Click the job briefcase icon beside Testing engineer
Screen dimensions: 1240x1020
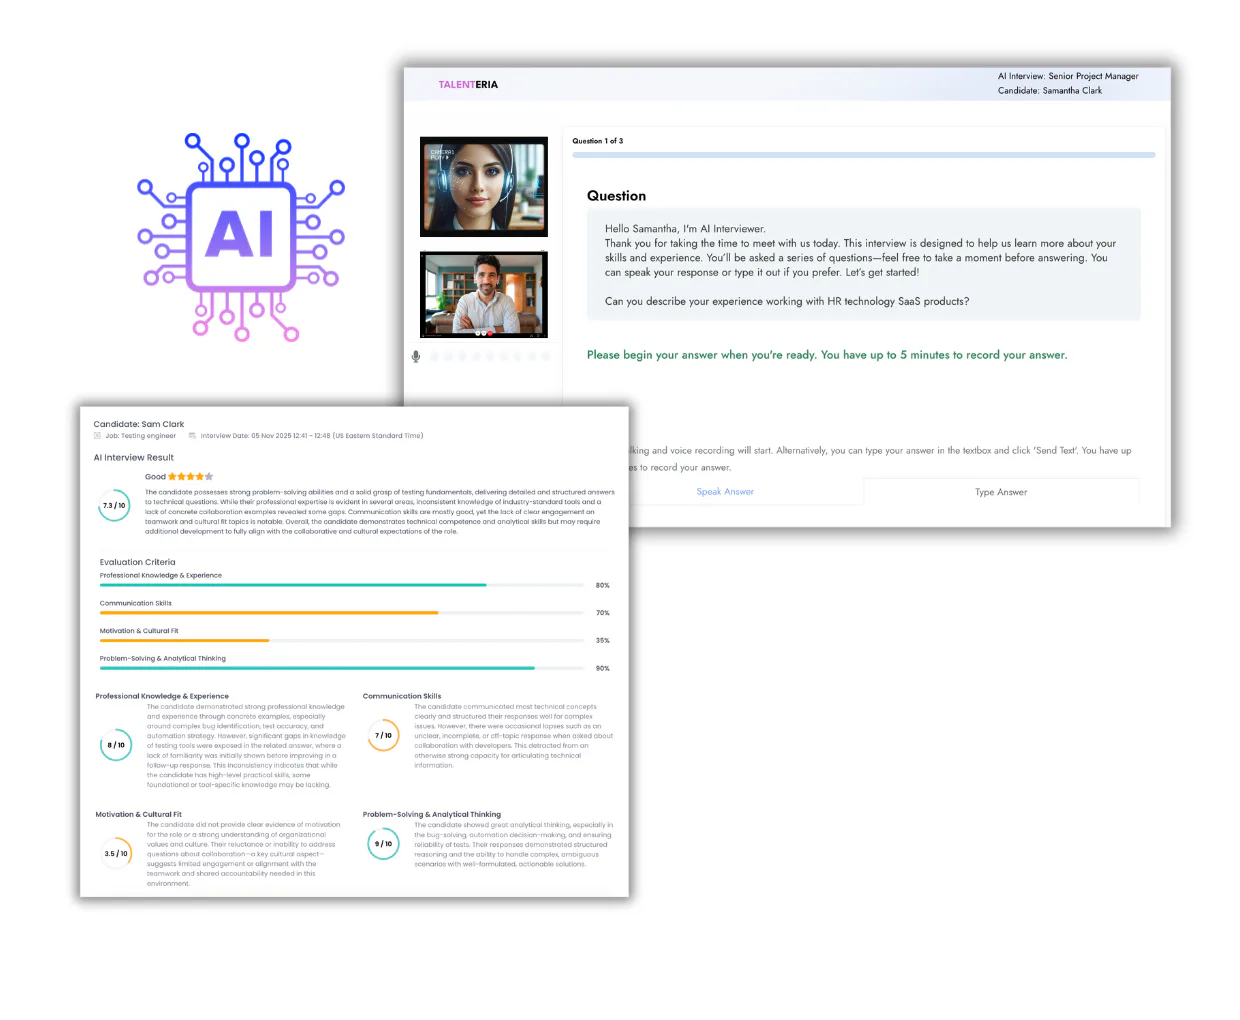[97, 436]
